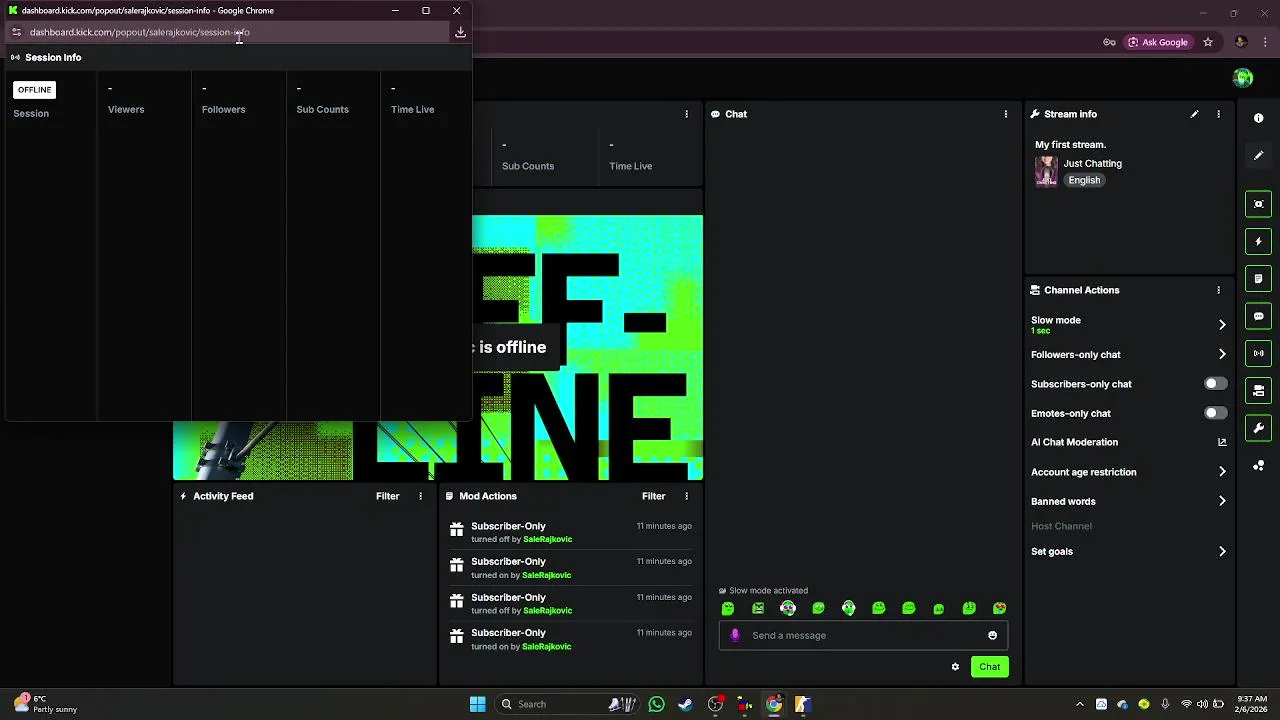The height and width of the screenshot is (720, 1280).
Task: Open AI Chat Moderation external link icon
Action: pyautogui.click(x=1222, y=442)
